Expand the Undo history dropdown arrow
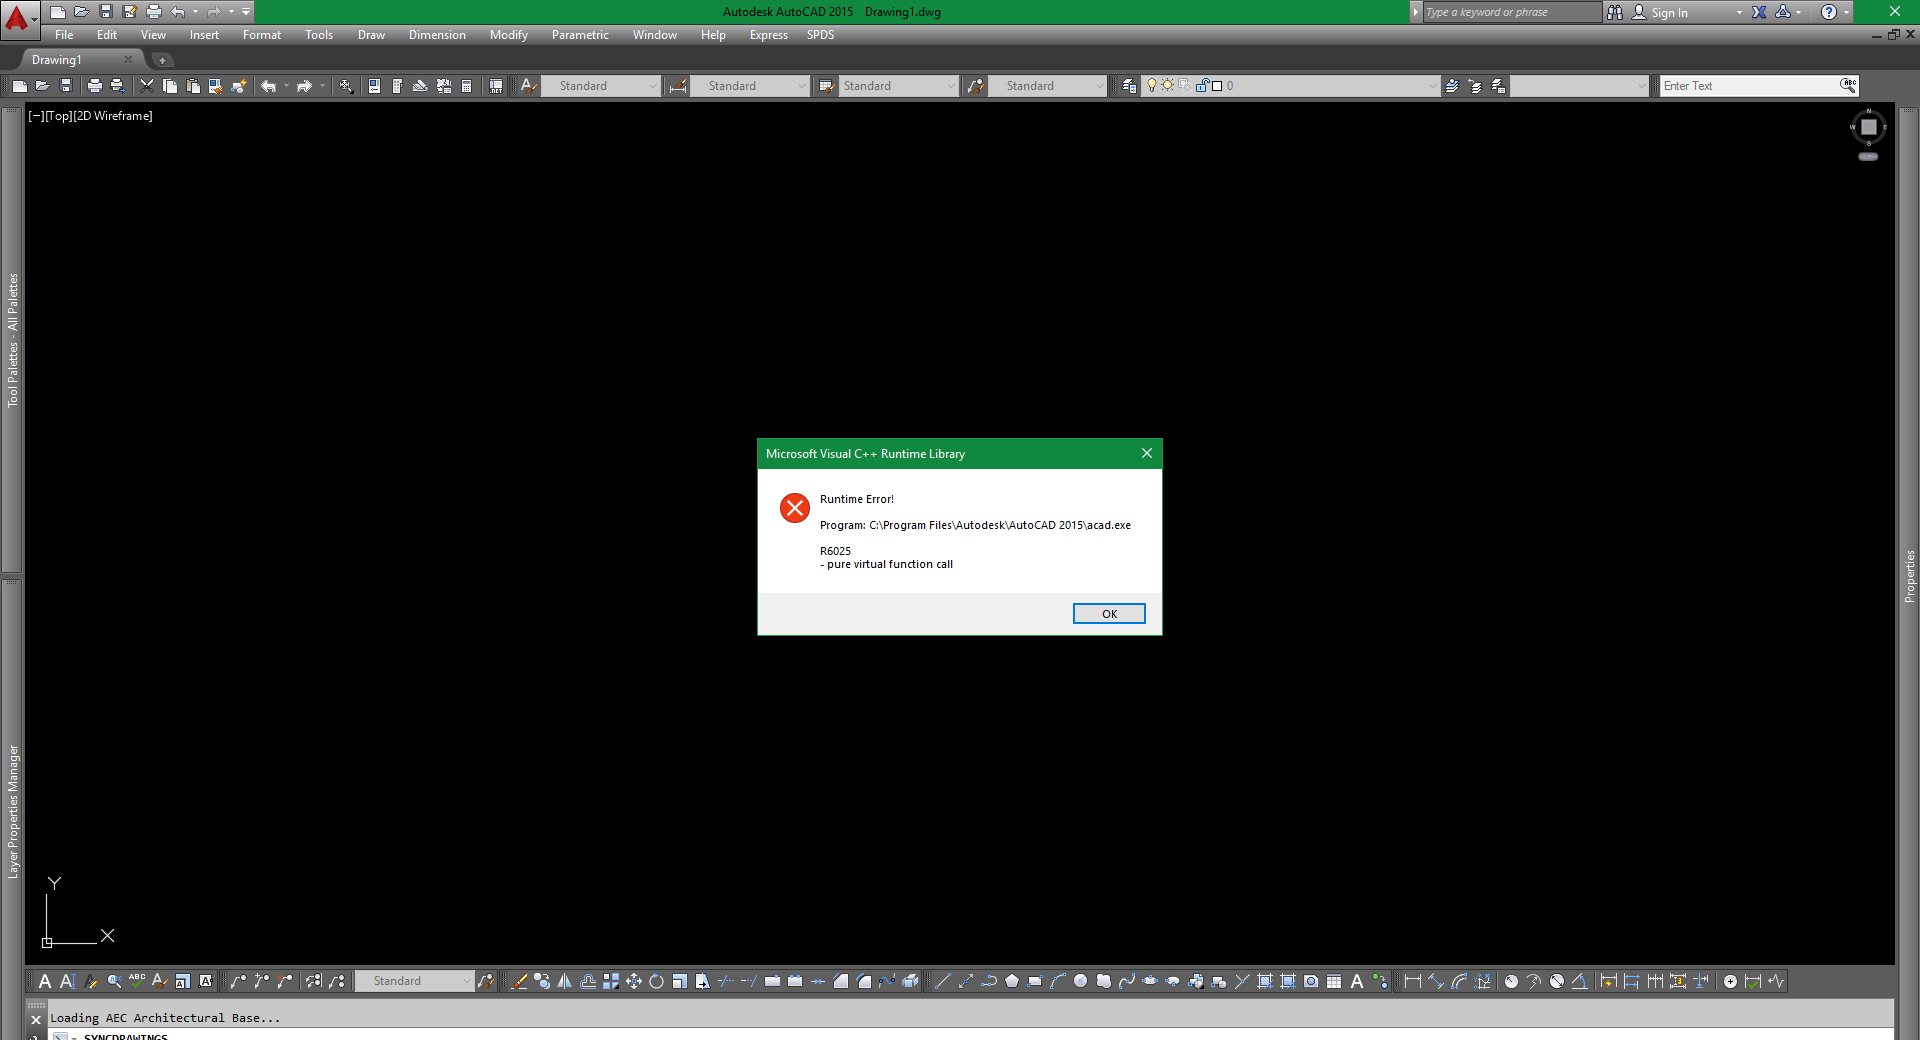1920x1040 pixels. click(286, 86)
